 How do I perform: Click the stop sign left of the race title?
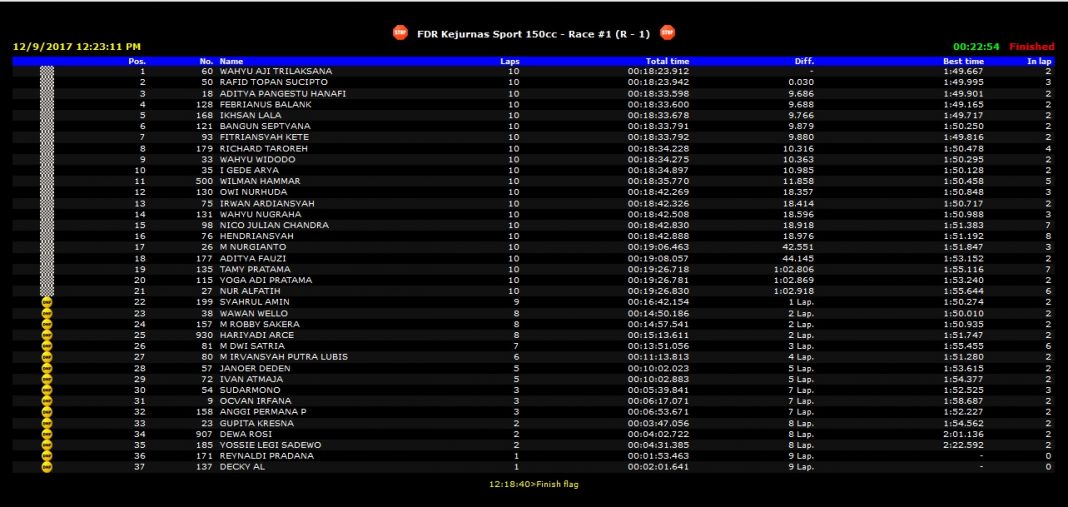(x=400, y=33)
